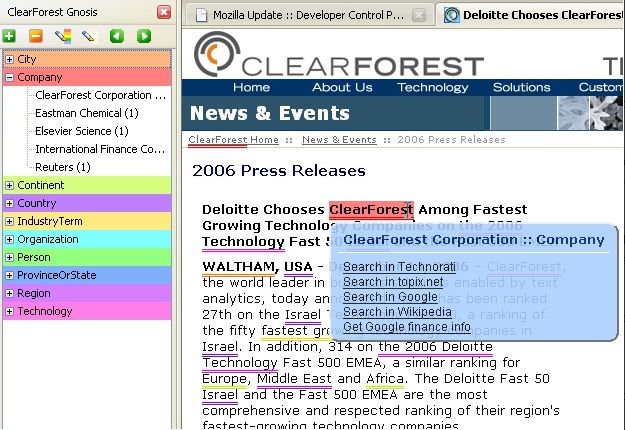This screenshot has width=625, height=430.
Task: Click the 2006 Press Releases heading
Action: tap(279, 171)
